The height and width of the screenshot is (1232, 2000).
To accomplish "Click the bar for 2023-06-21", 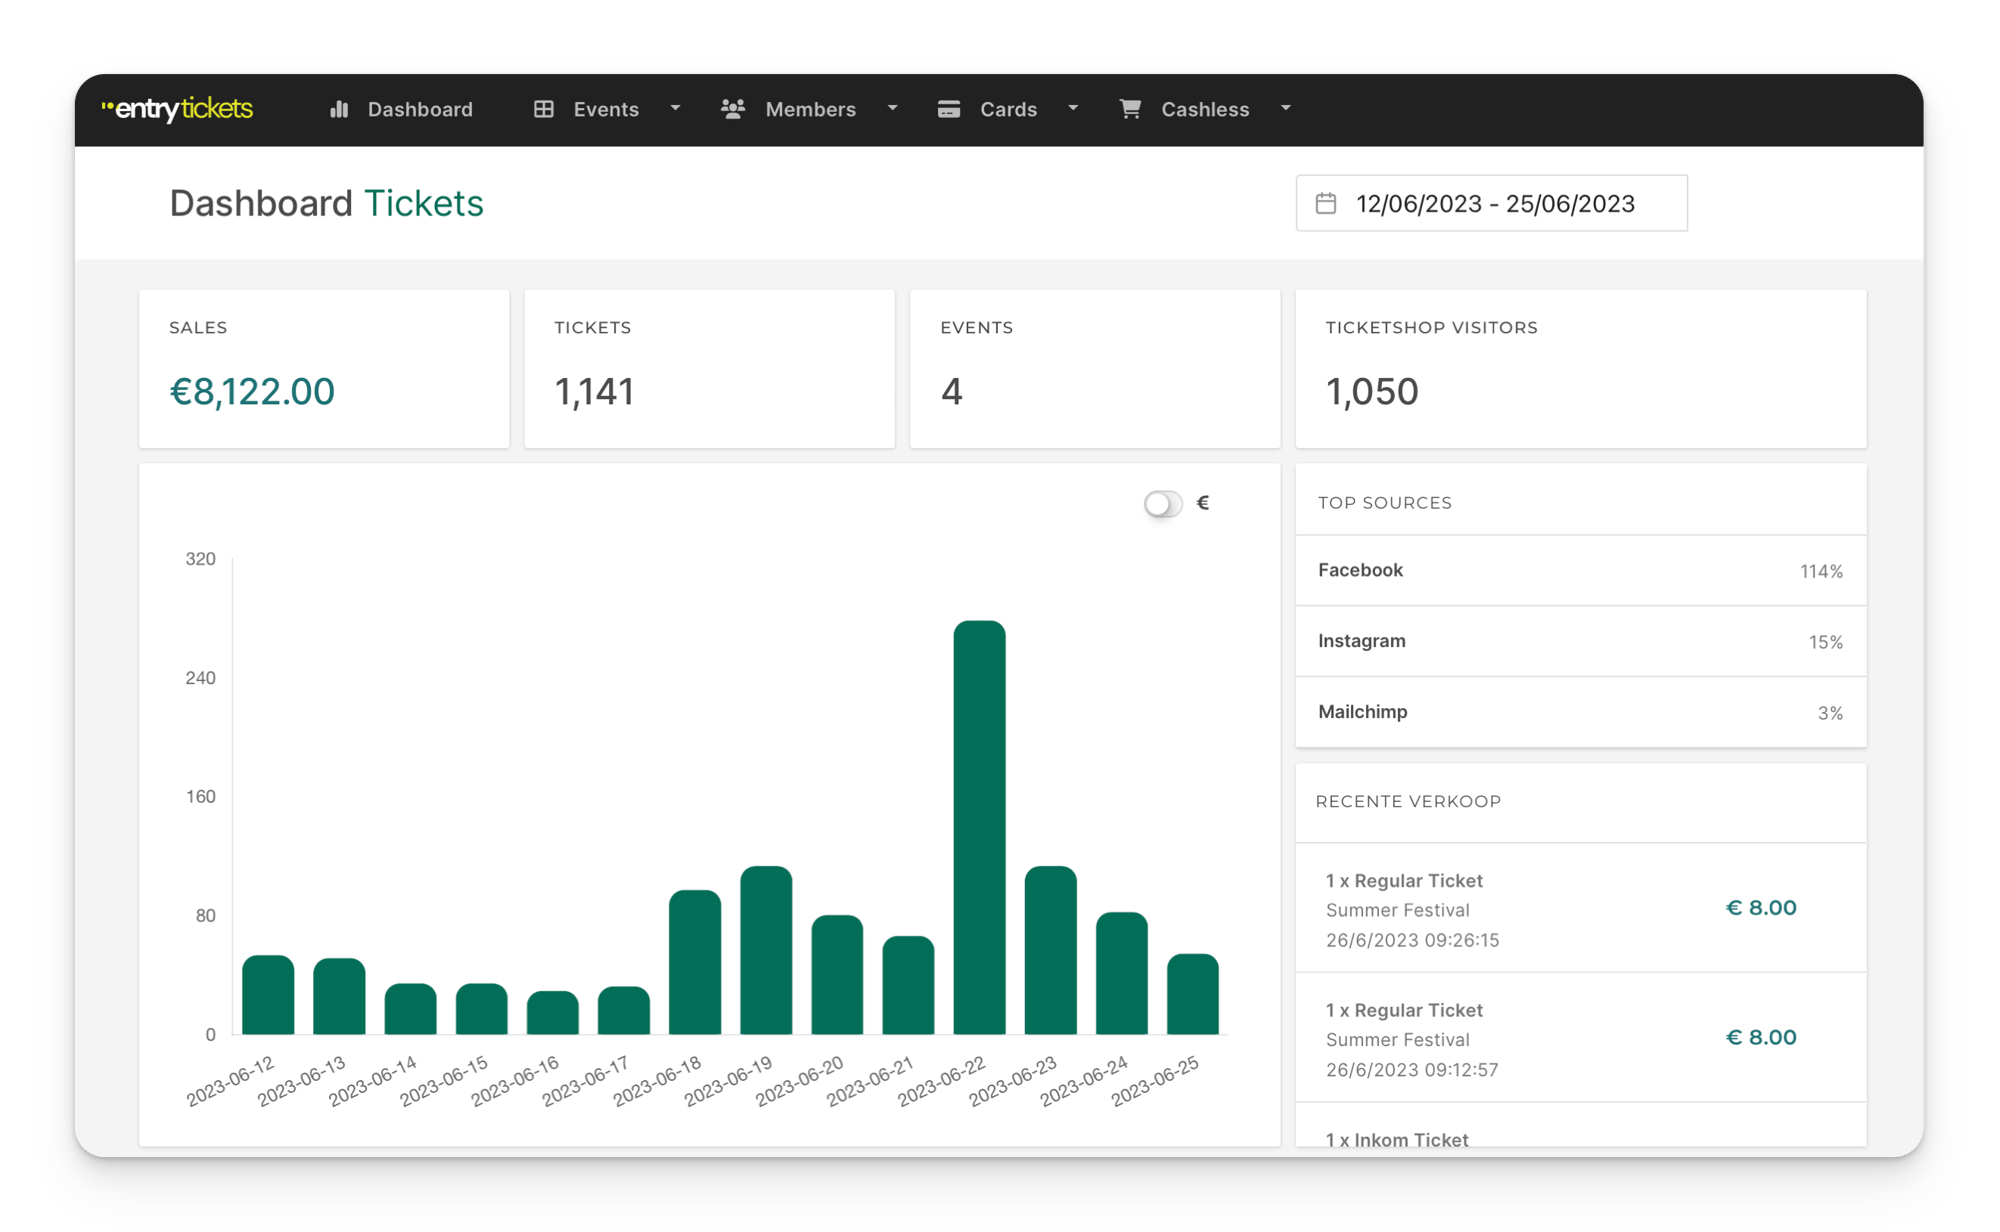I will (x=908, y=985).
